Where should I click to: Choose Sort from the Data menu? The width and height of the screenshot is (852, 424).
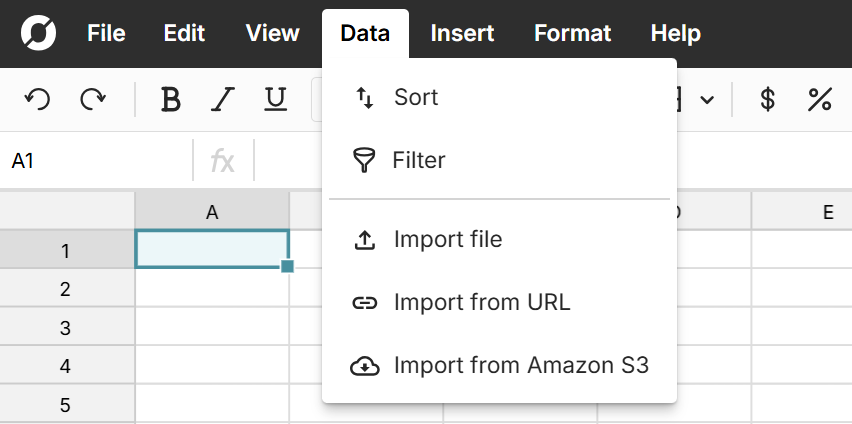point(416,97)
